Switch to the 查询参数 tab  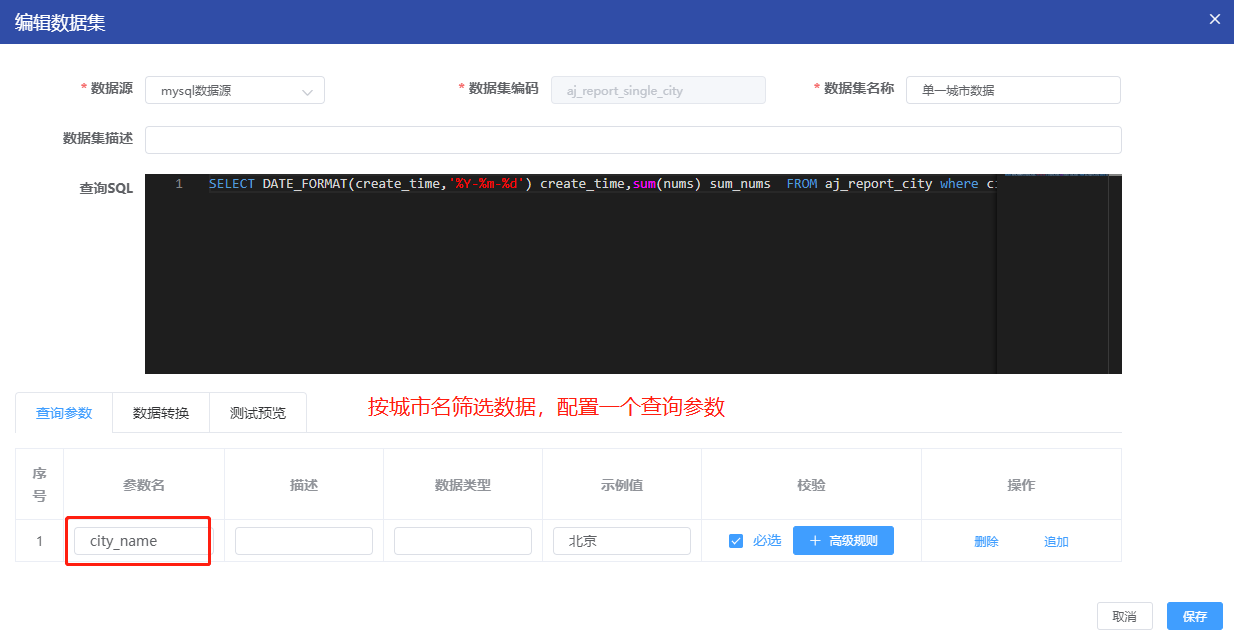tap(64, 413)
